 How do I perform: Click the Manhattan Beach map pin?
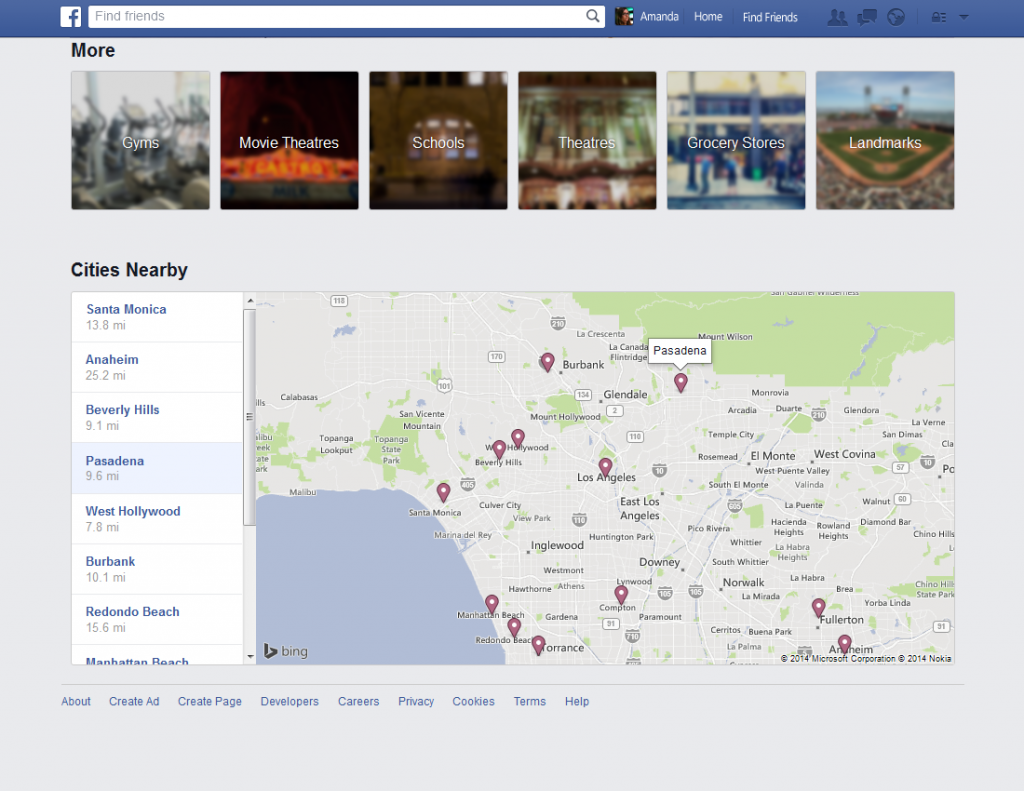pos(492,604)
